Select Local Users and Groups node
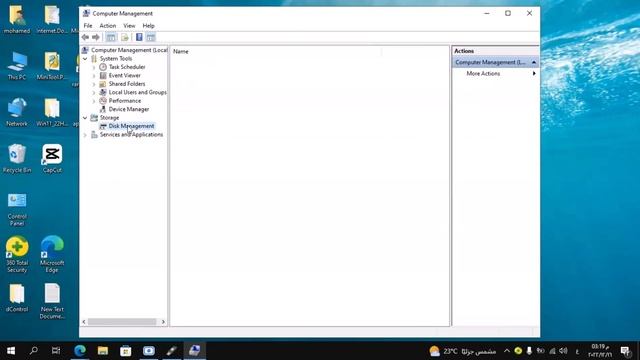This screenshot has height=360, width=640. click(x=137, y=92)
